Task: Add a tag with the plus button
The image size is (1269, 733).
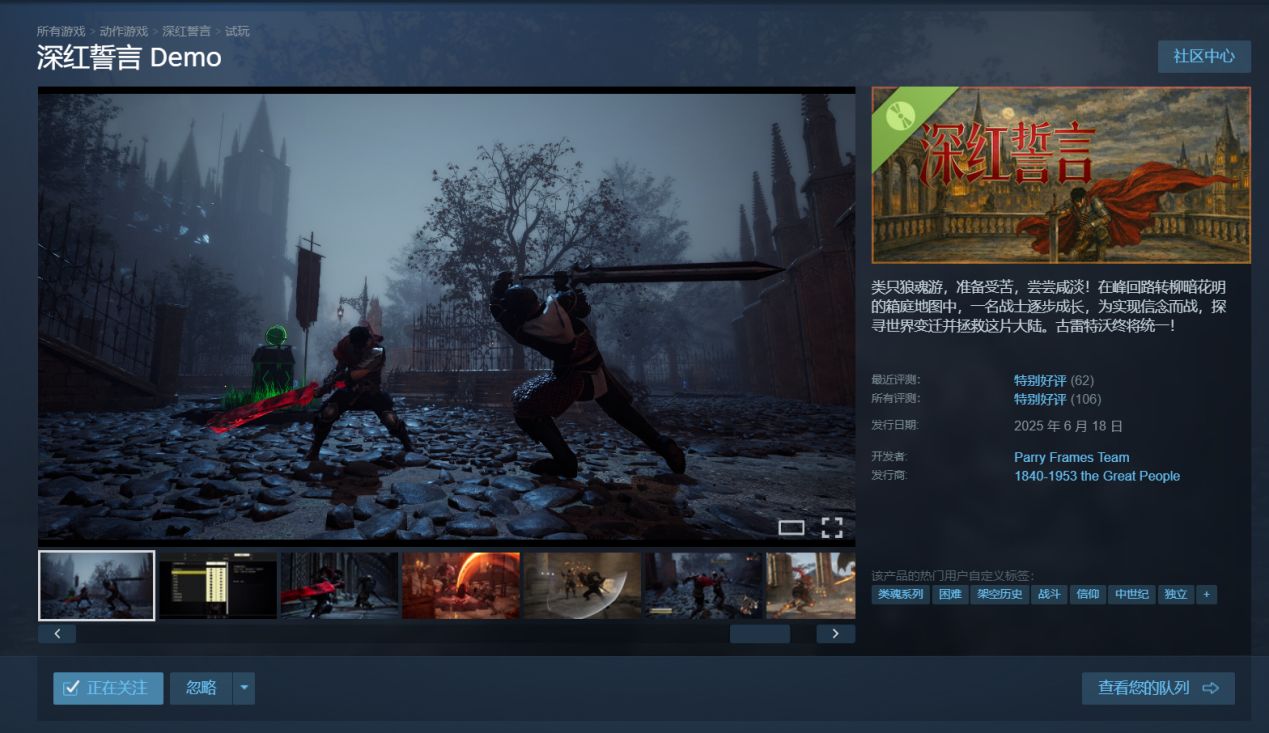Action: [1206, 594]
